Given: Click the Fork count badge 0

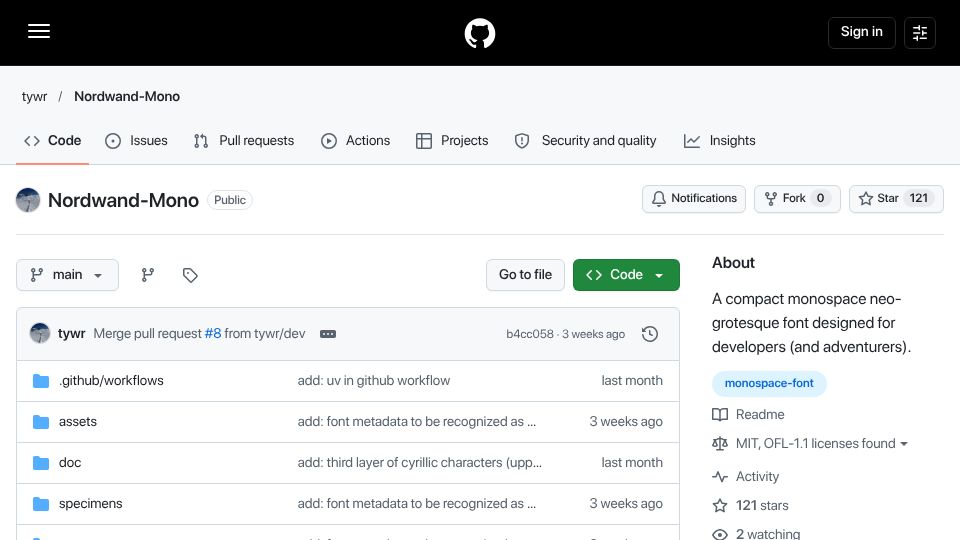Looking at the screenshot, I should coord(820,198).
